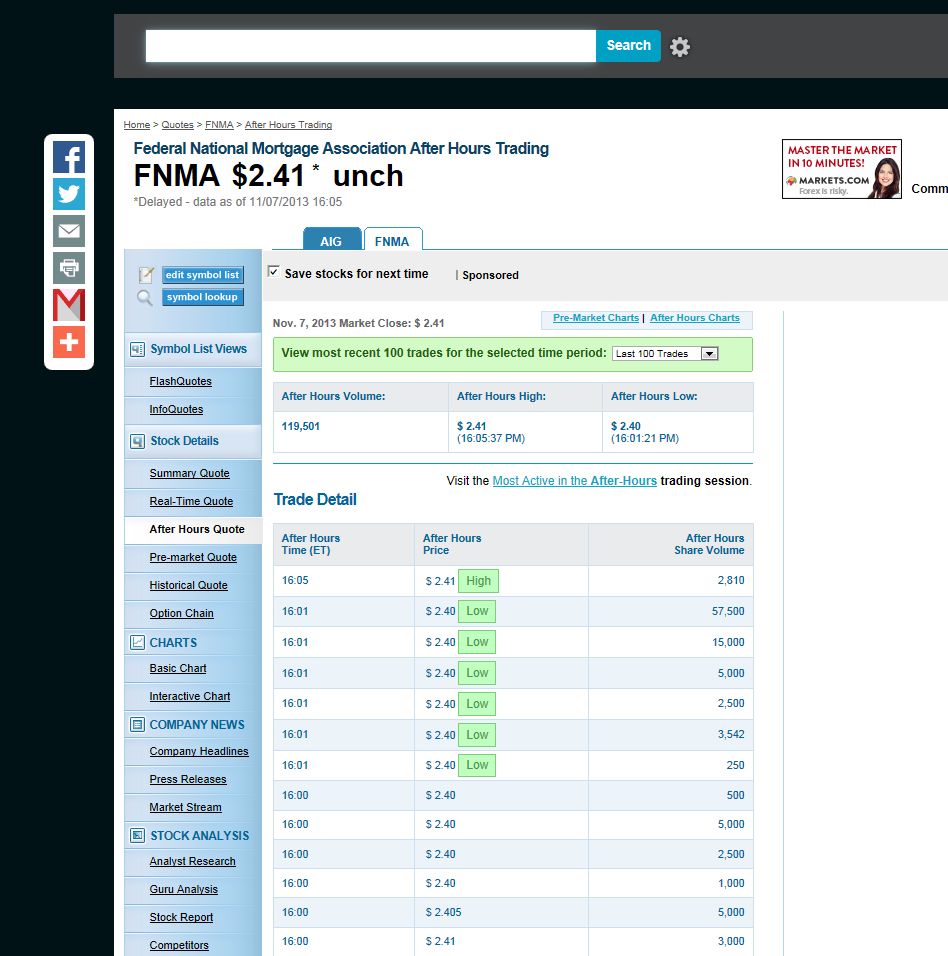
Task: Open Interactive Chart link
Action: click(x=190, y=697)
